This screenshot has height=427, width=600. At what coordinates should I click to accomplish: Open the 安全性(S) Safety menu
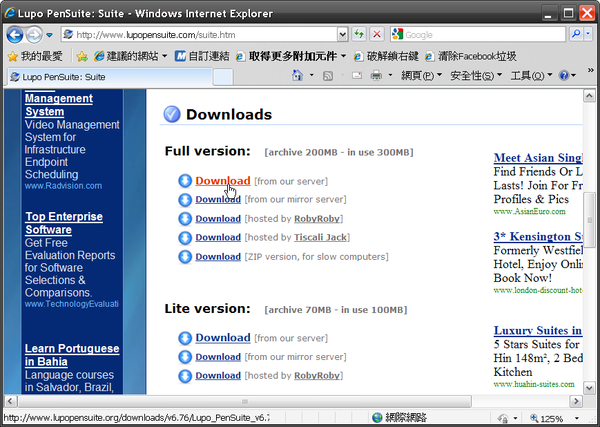(x=476, y=75)
